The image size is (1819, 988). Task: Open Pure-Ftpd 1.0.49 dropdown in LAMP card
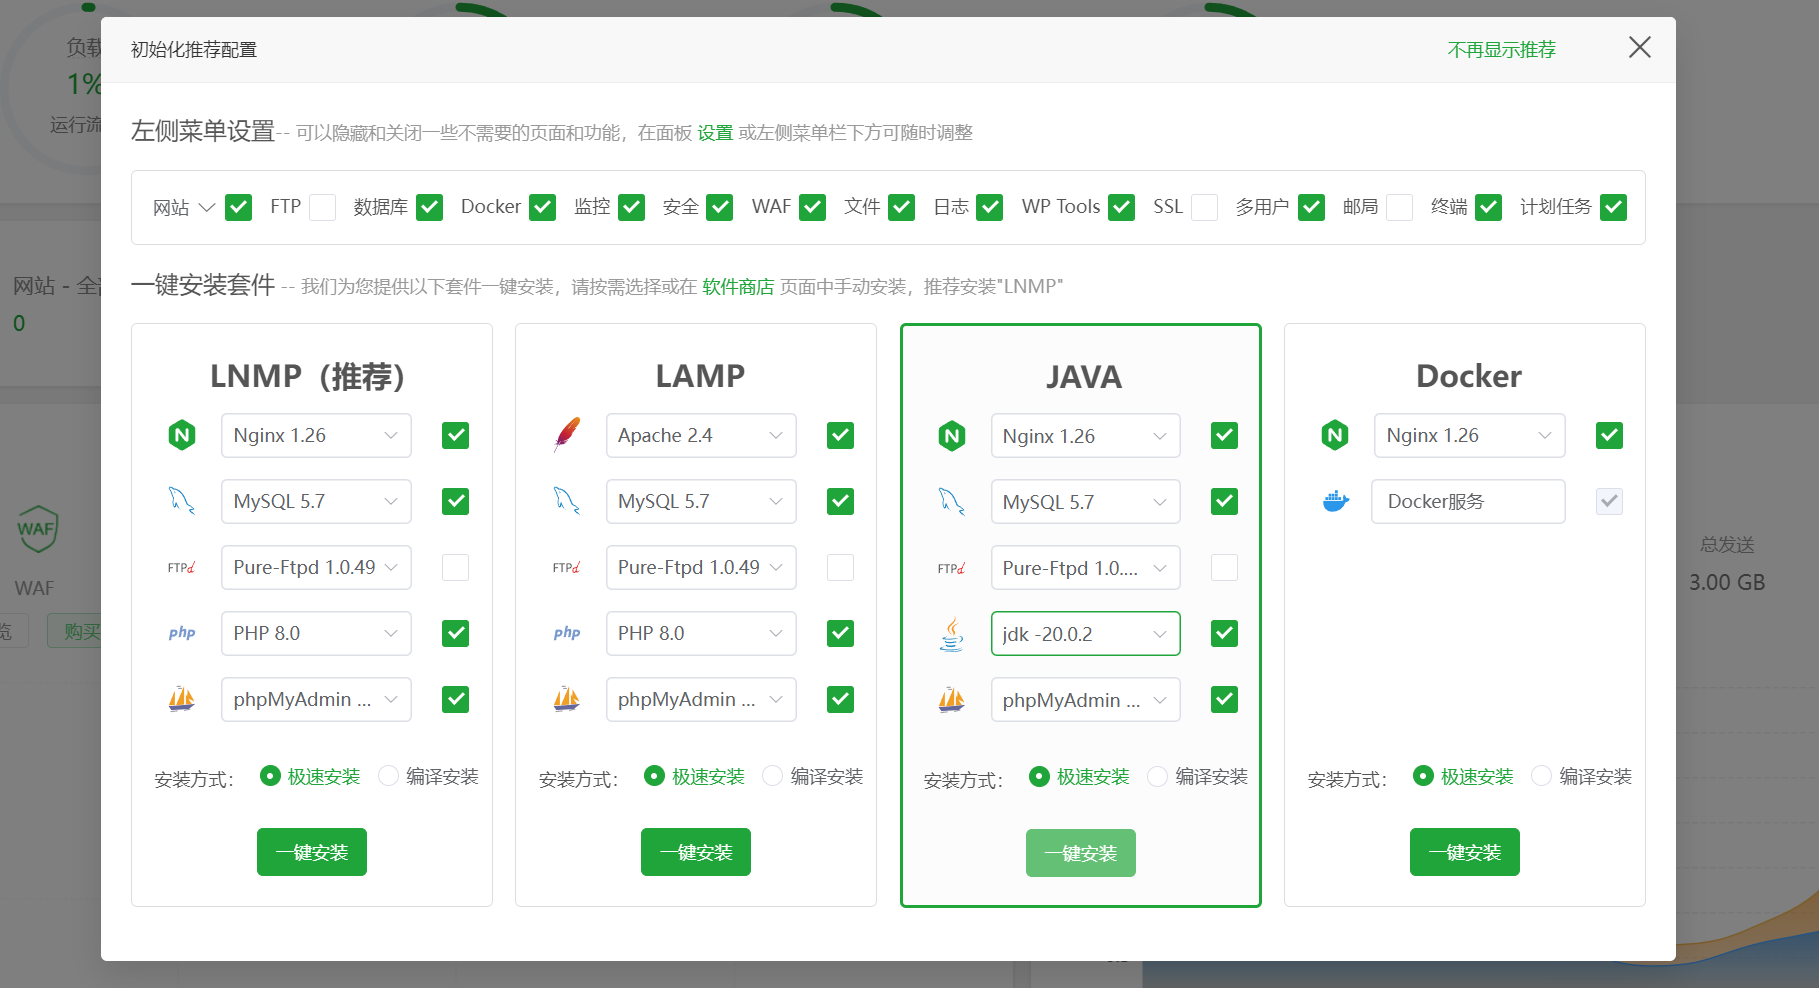coord(701,567)
